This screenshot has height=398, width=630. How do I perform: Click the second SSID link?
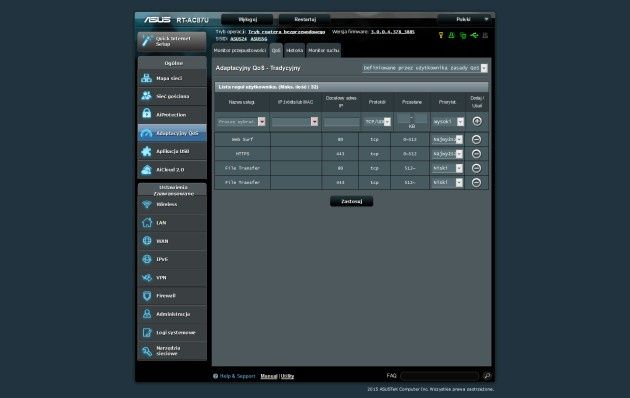click(x=259, y=39)
